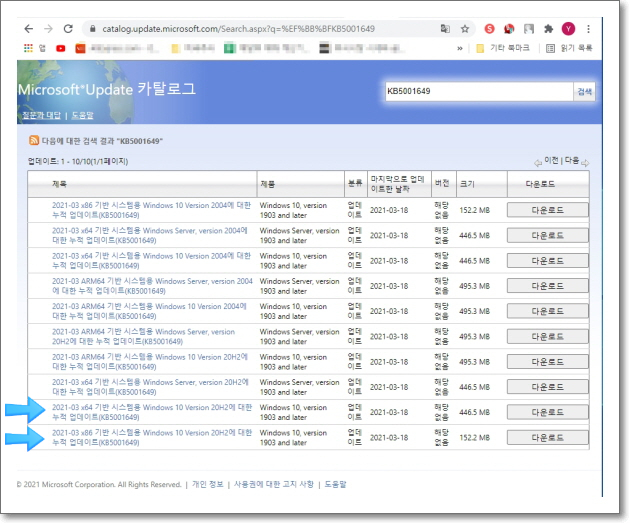This screenshot has width=630, height=524.
Task: Click 다운로드 for x86 Windows 10 Version 2004
Action: pos(548,210)
